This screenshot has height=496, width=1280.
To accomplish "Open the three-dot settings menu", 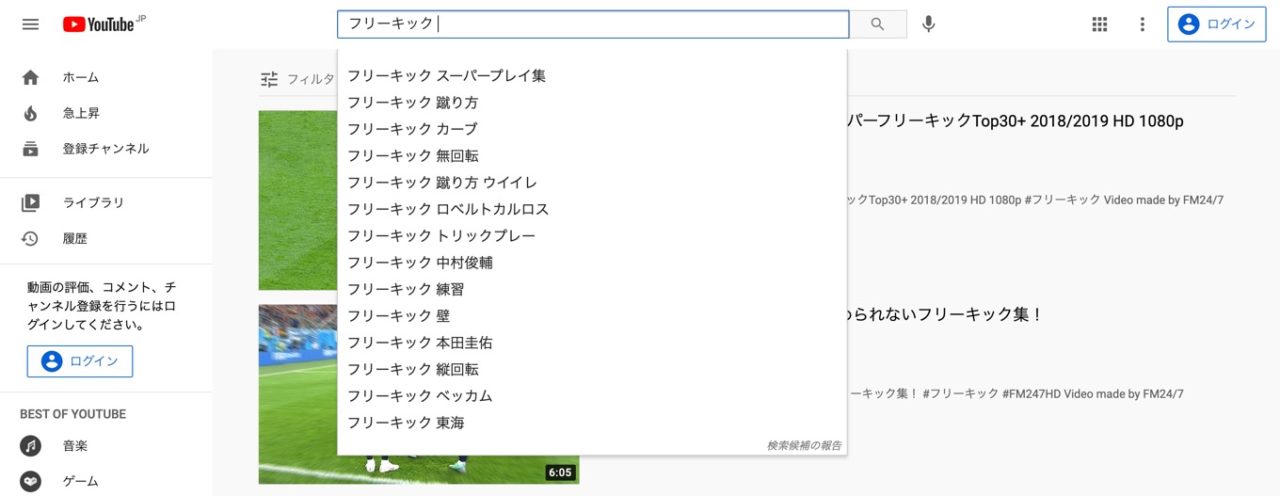I will tap(1143, 24).
